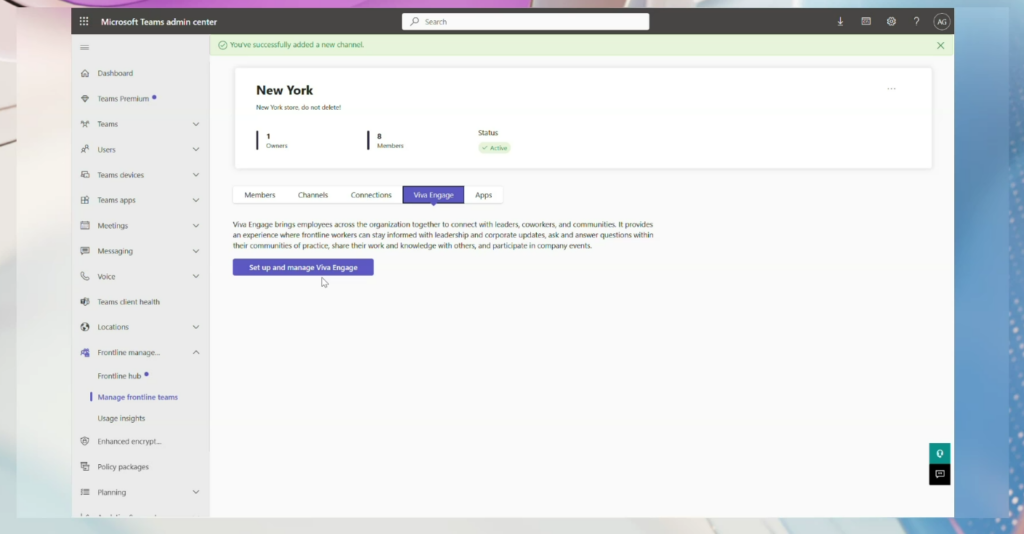Screen dimensions: 1024x534
Task: Click the Teams apps icon
Action: (x=85, y=200)
